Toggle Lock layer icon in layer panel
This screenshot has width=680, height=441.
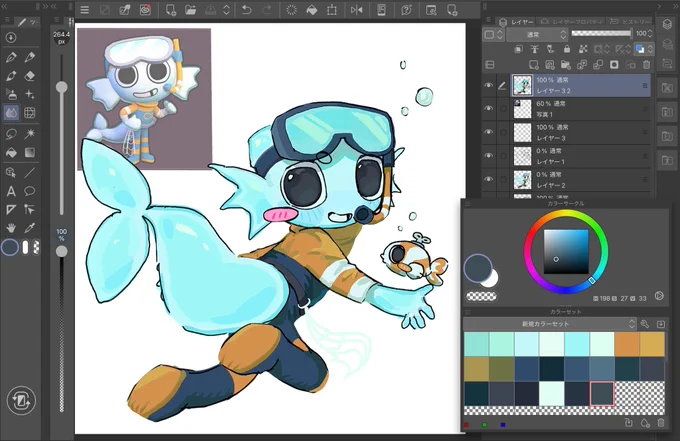(567, 49)
